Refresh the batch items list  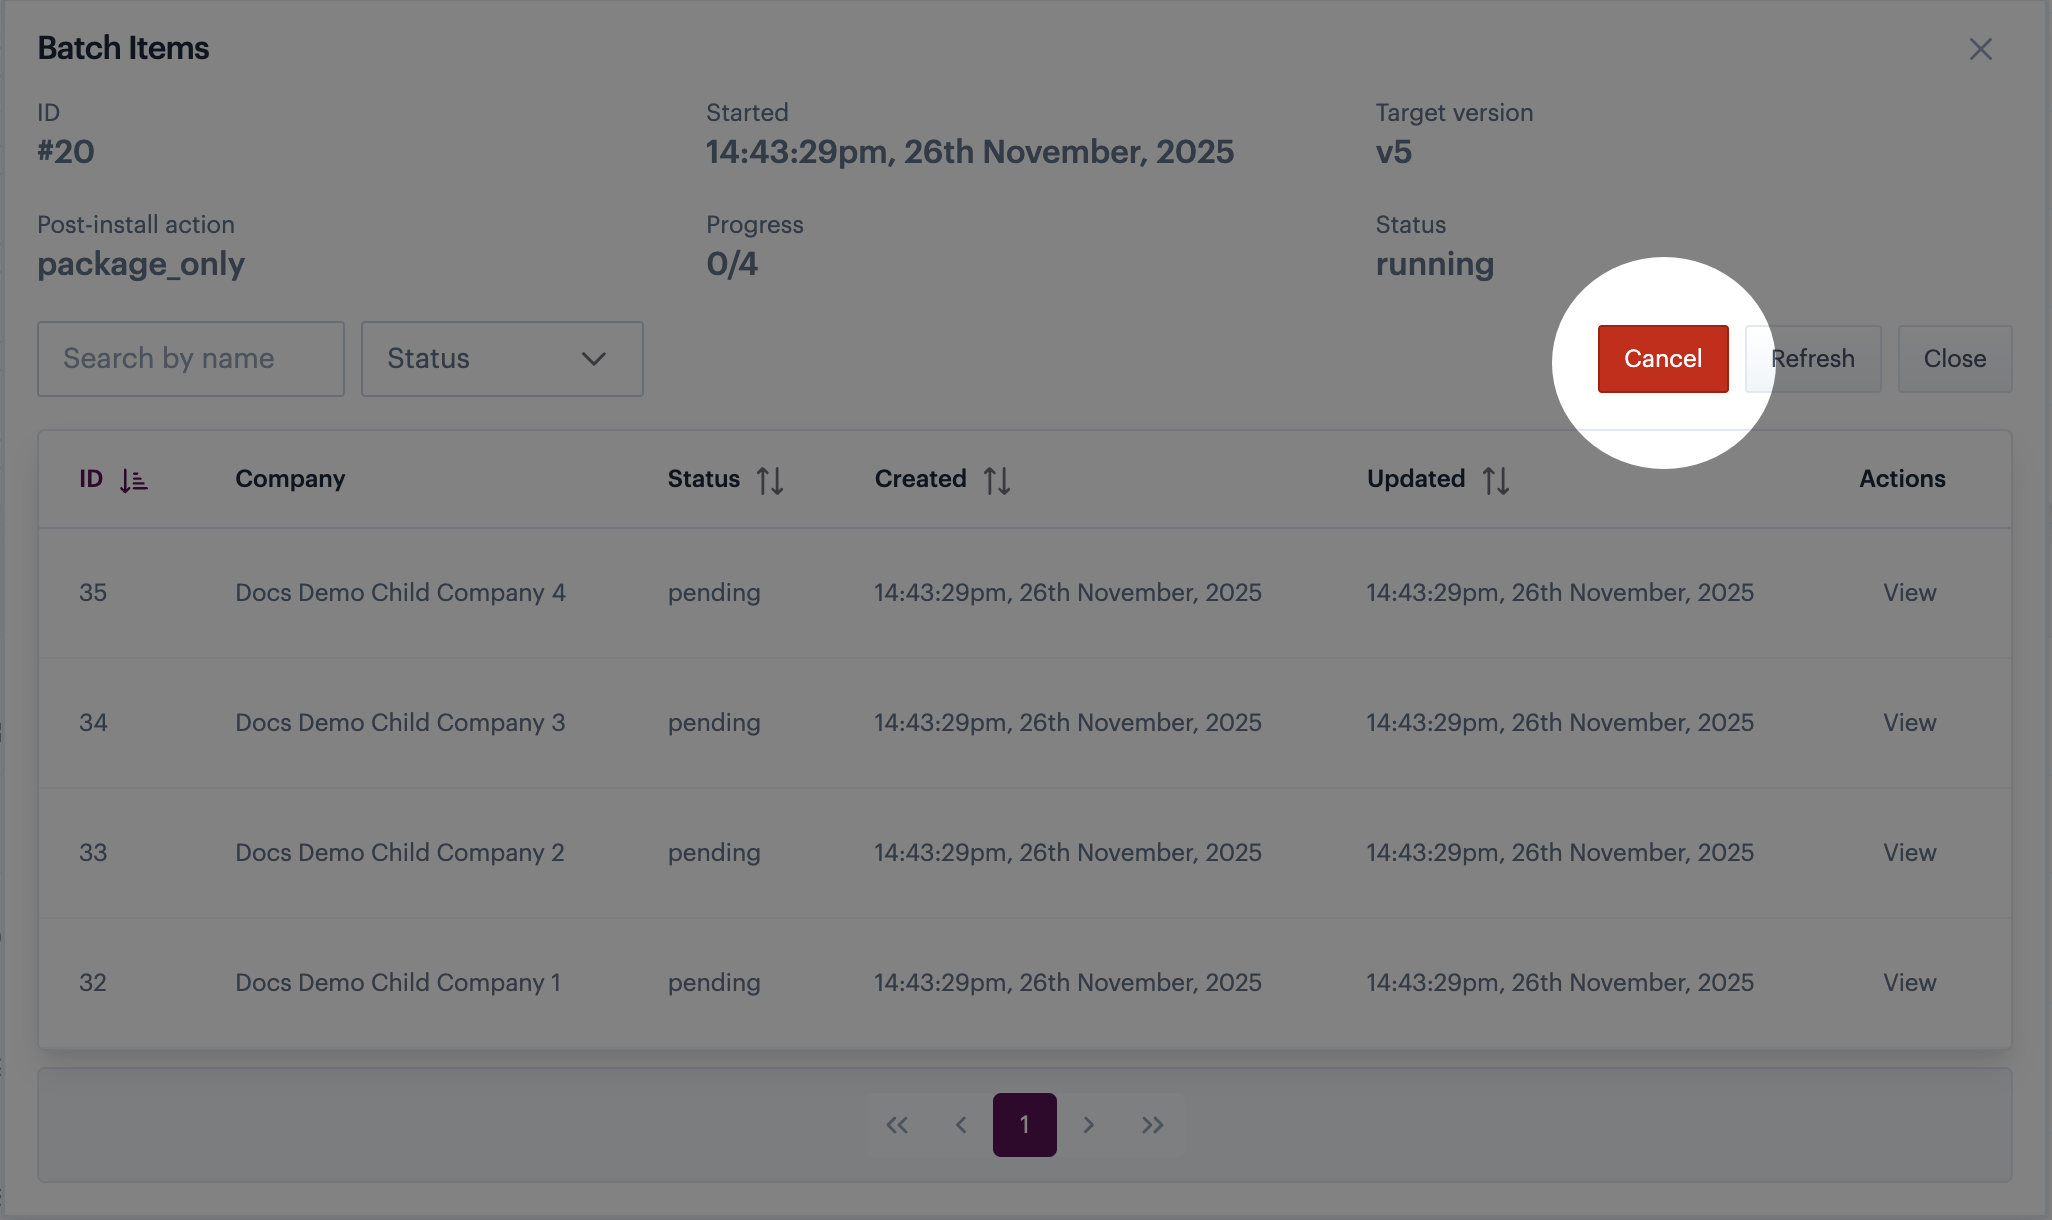[x=1812, y=359]
